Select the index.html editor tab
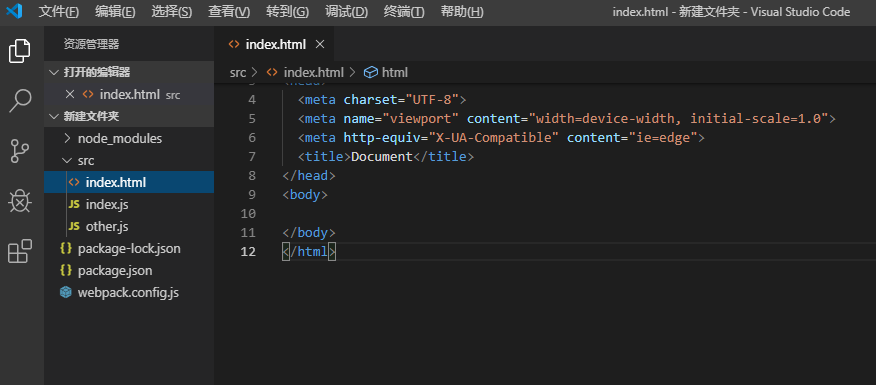 (x=276, y=44)
